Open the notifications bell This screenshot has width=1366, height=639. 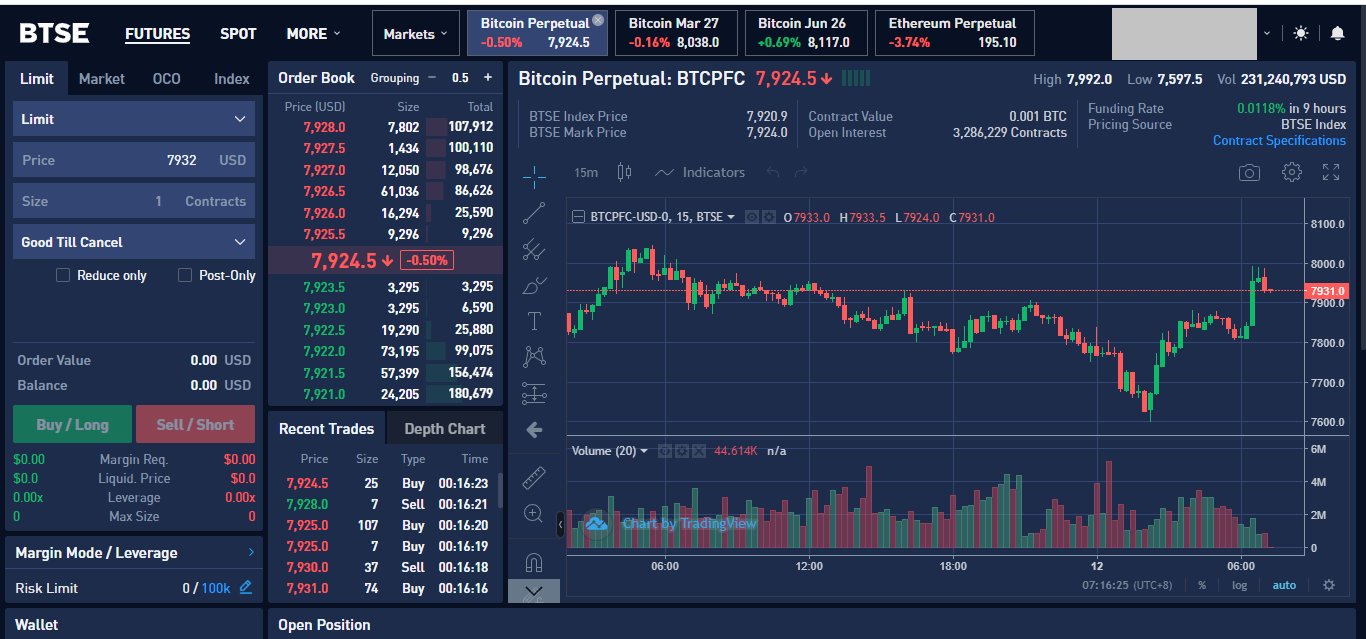pyautogui.click(x=1337, y=33)
